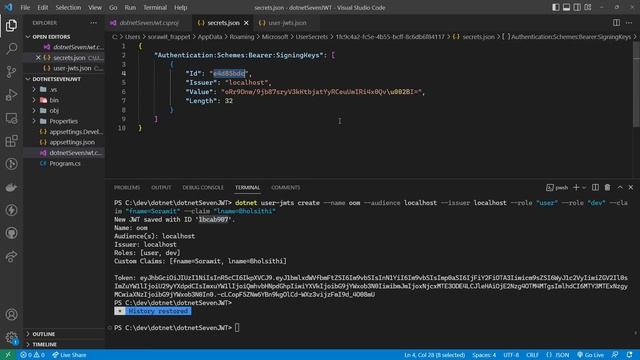Change encoding UTF-8 in status bar
This screenshot has height=360, width=640.
click(511, 355)
